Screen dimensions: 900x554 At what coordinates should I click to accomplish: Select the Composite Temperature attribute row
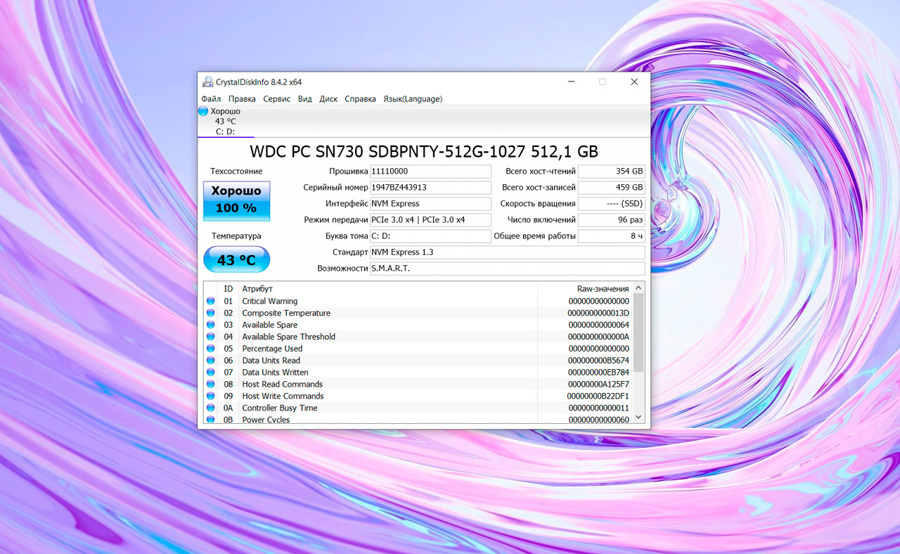pyautogui.click(x=418, y=313)
